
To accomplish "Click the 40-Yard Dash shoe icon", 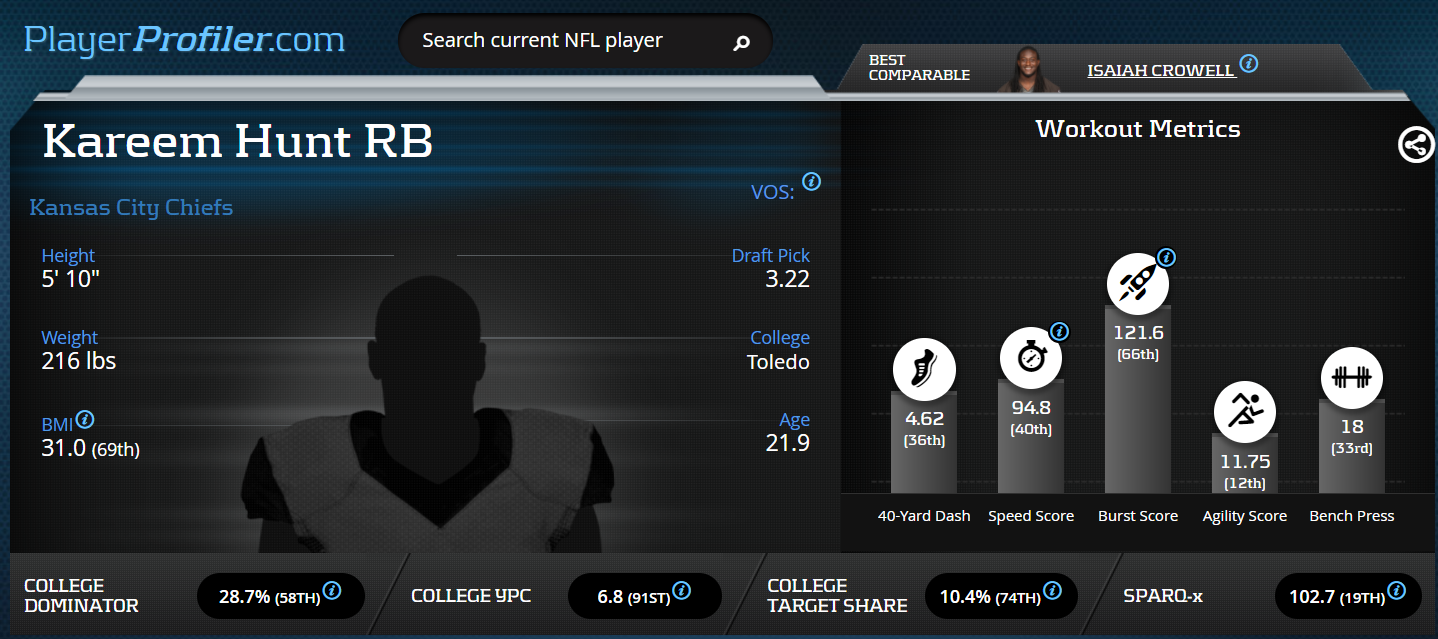I will point(923,370).
